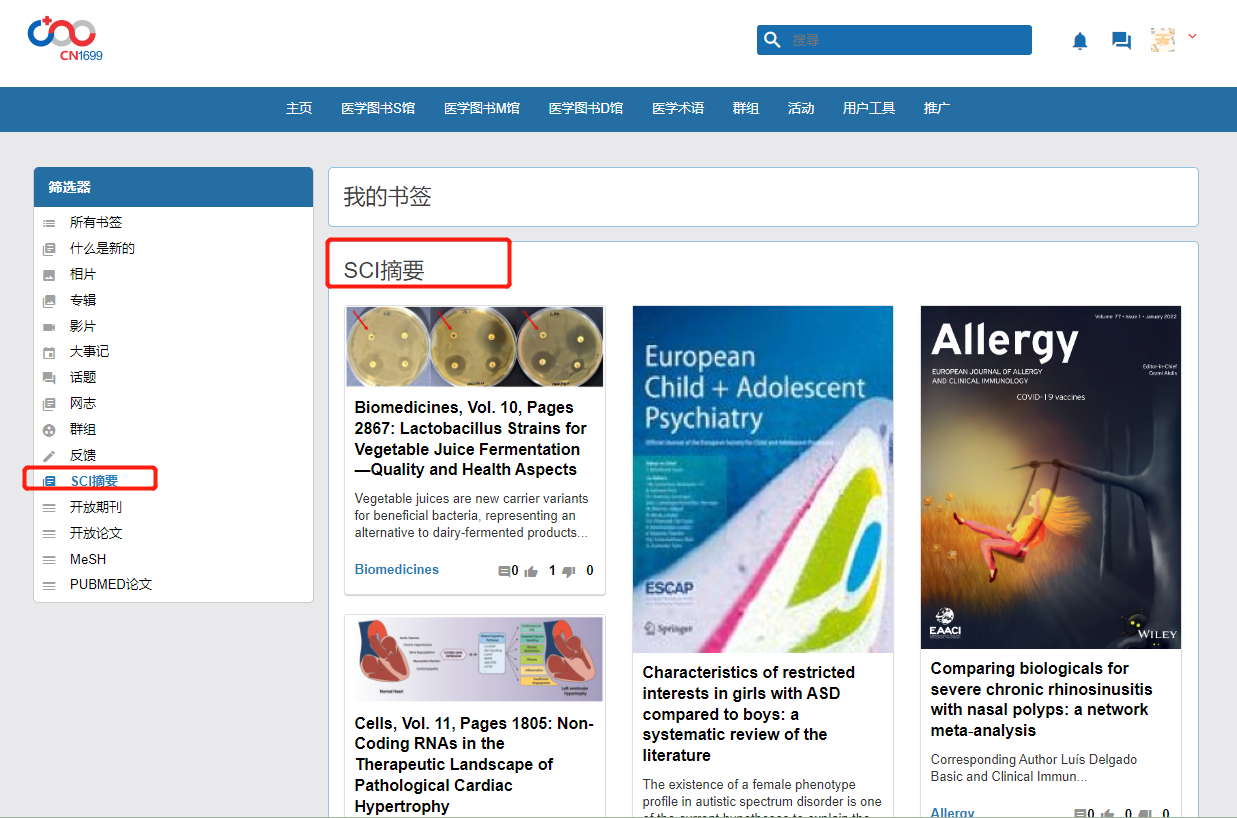Click the blog icon beside 网志
This screenshot has height=818, width=1237.
coord(49,404)
